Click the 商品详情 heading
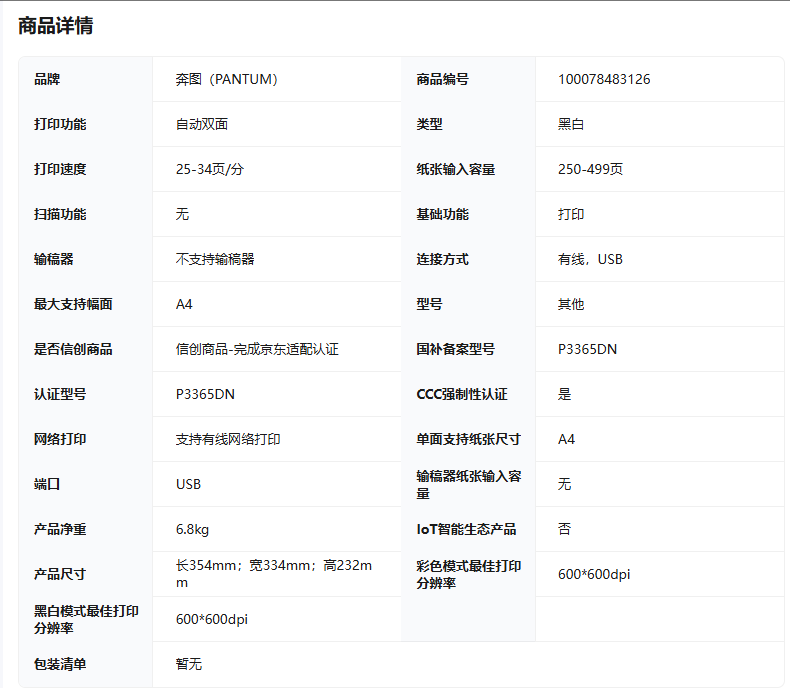Screen dimensions: 790x688 click(x=56, y=26)
